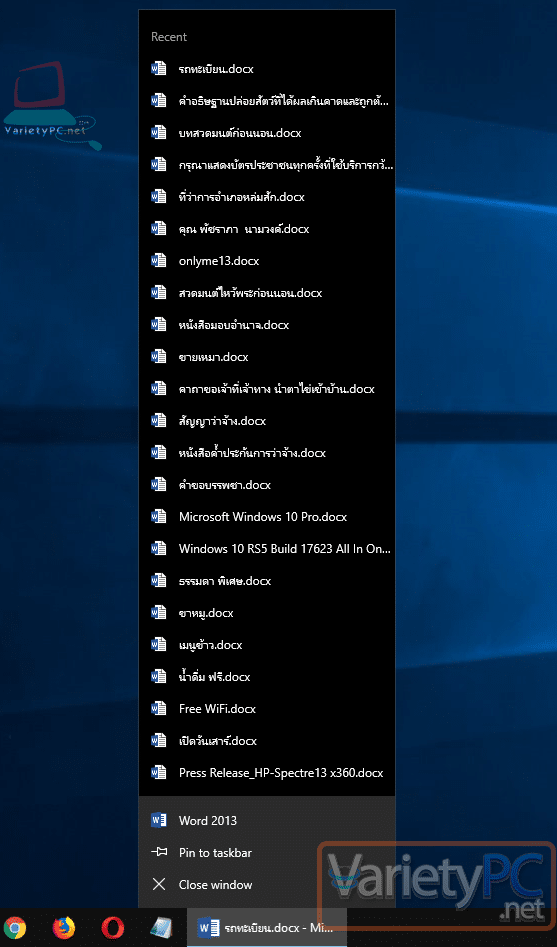Open recent file Free WiFi.docx

click(267, 708)
